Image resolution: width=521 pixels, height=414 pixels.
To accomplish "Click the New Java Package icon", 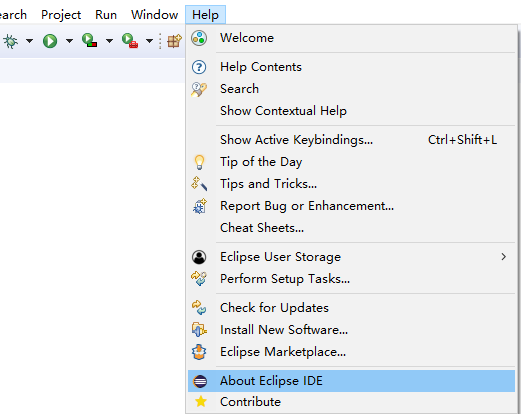I will click(x=174, y=41).
